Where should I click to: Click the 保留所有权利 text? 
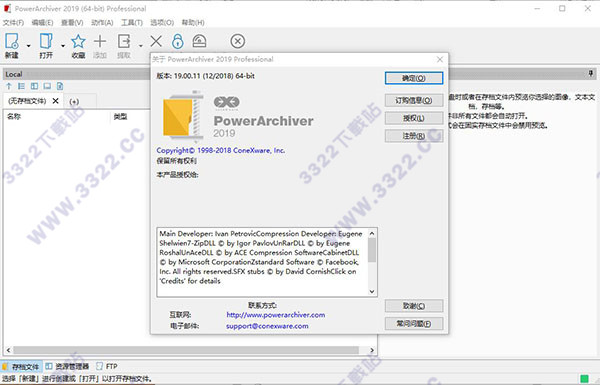(x=176, y=161)
